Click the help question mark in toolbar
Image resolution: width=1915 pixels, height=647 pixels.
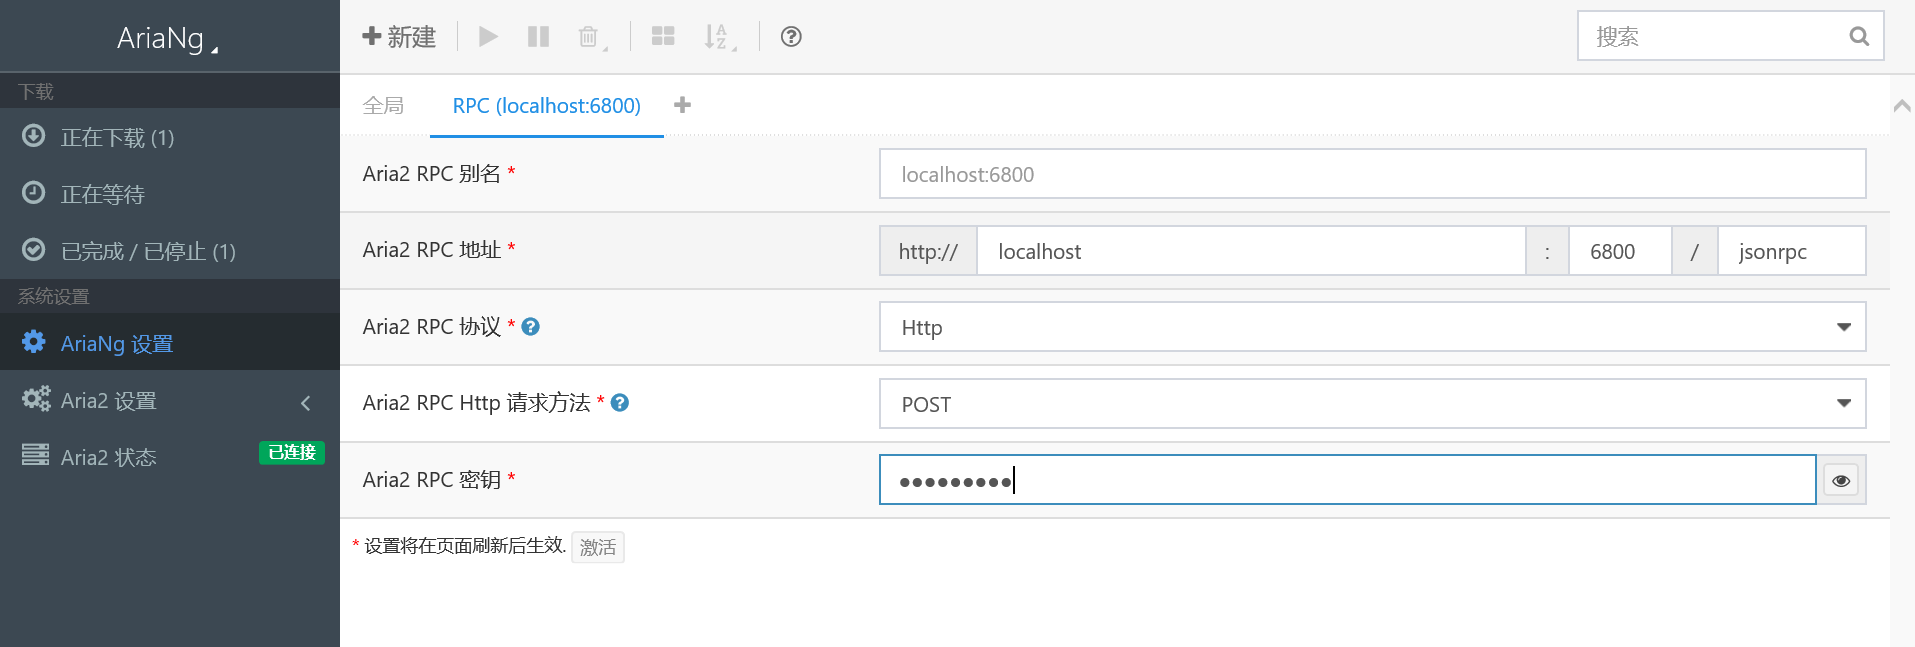point(791,37)
